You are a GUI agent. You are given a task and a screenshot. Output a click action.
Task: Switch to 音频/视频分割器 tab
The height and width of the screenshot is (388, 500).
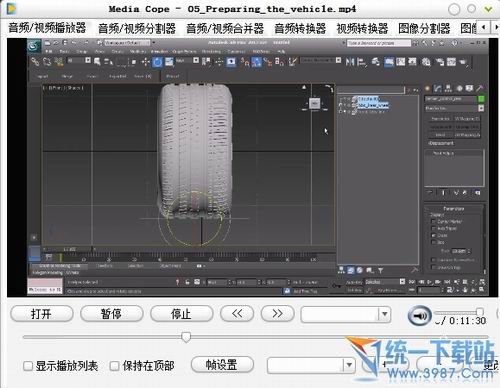[137, 28]
